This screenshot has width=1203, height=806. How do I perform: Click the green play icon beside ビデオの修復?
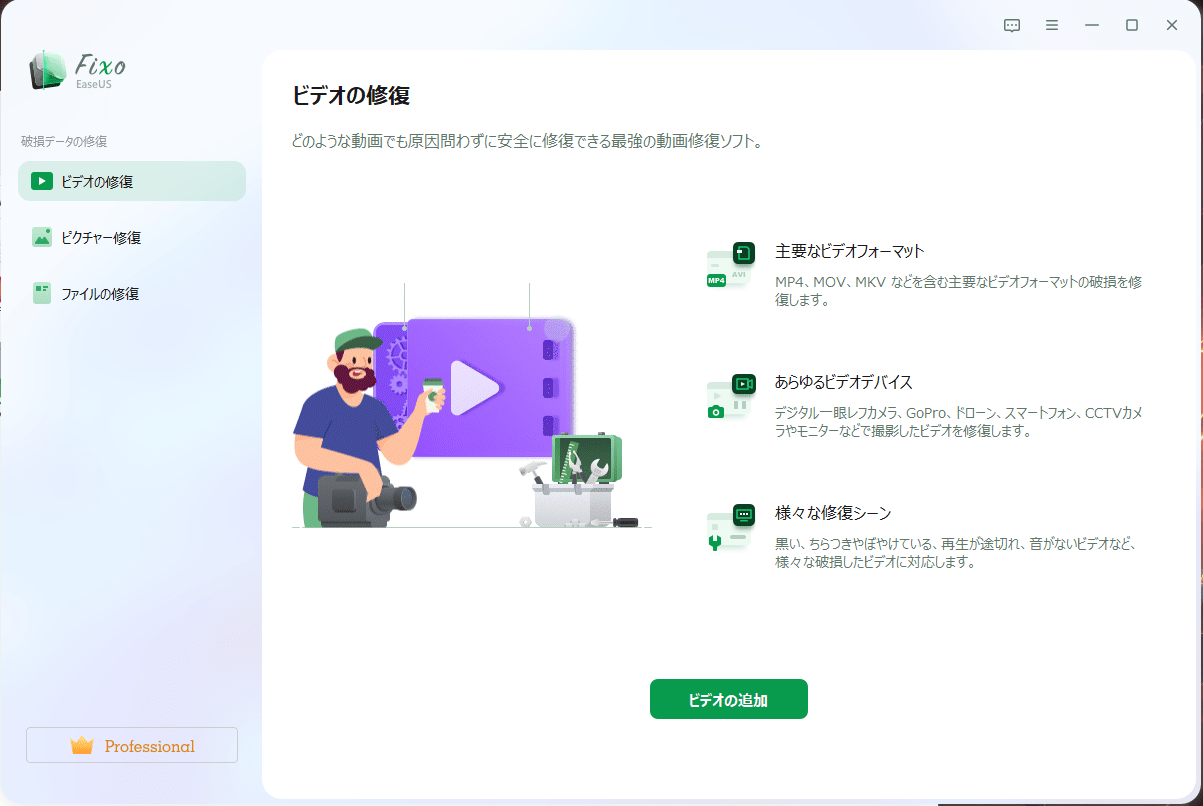click(41, 181)
